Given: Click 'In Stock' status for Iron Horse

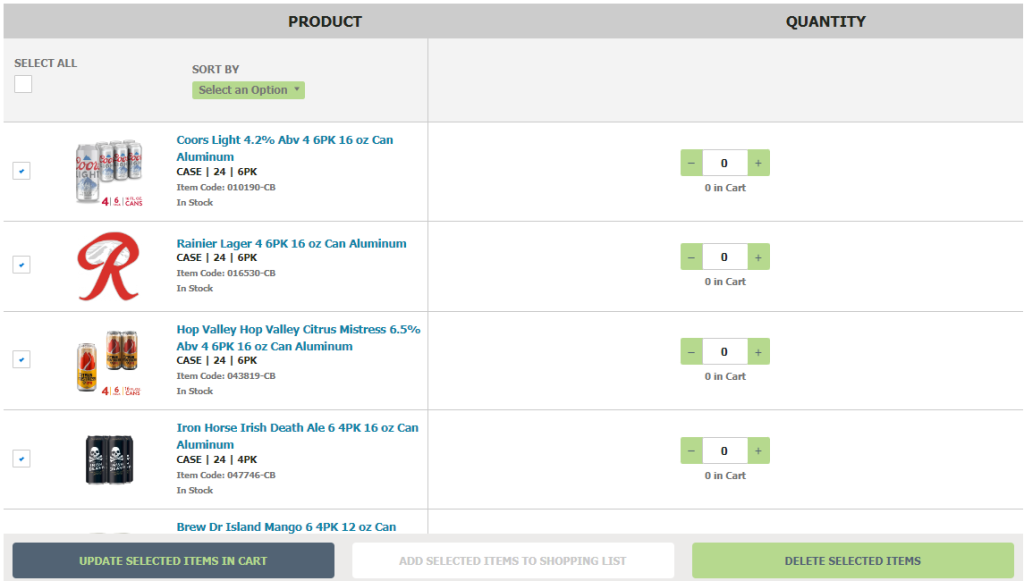Looking at the screenshot, I should tap(195, 491).
